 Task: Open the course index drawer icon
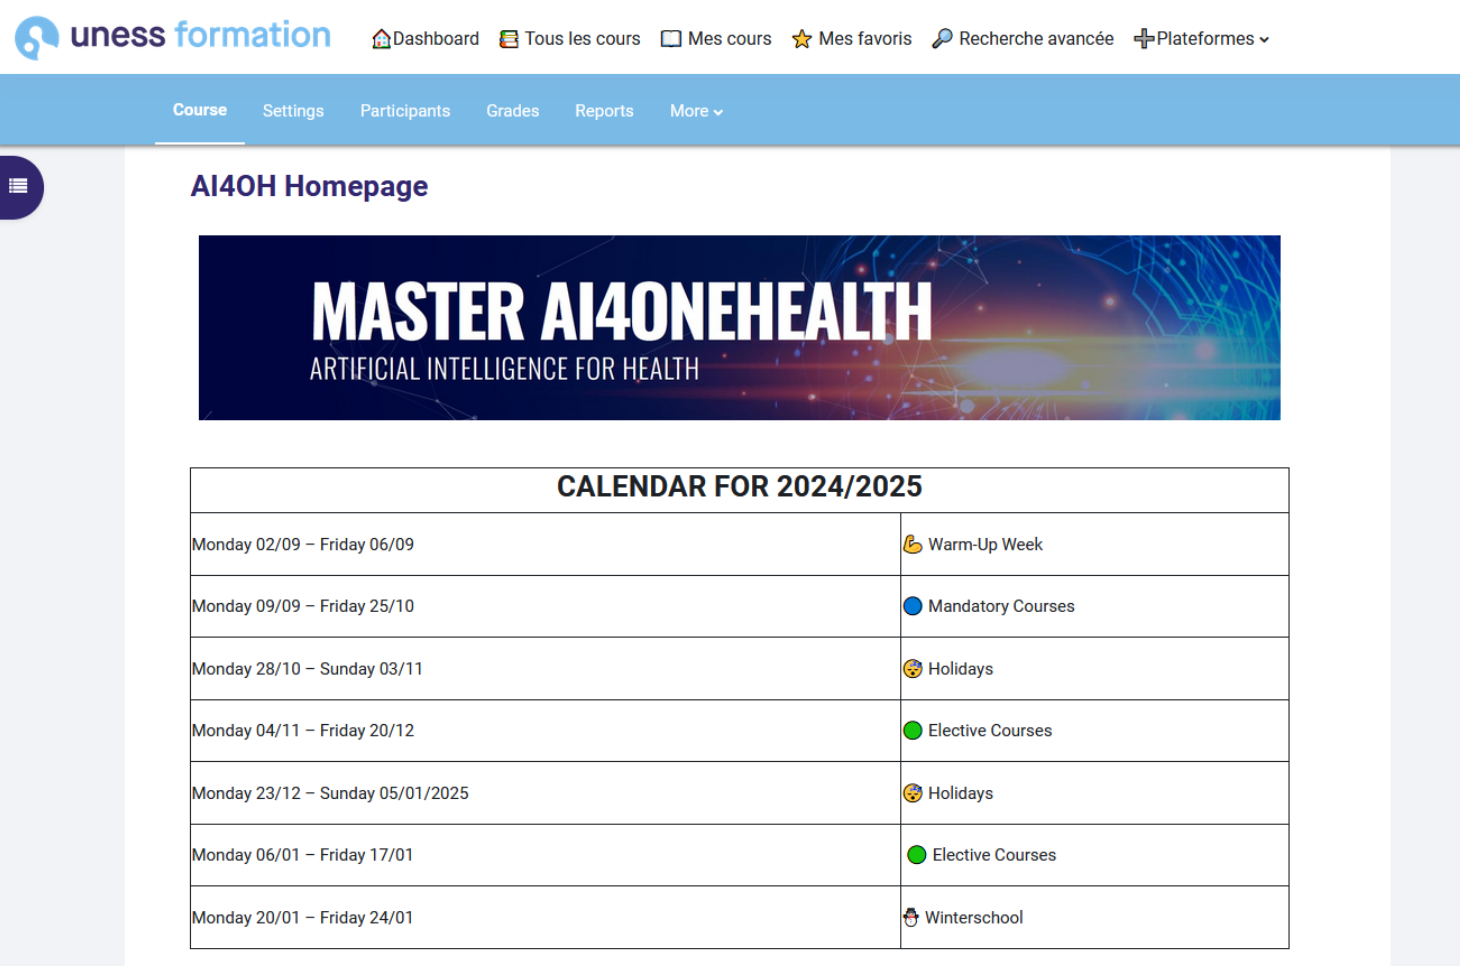pyautogui.click(x=18, y=186)
